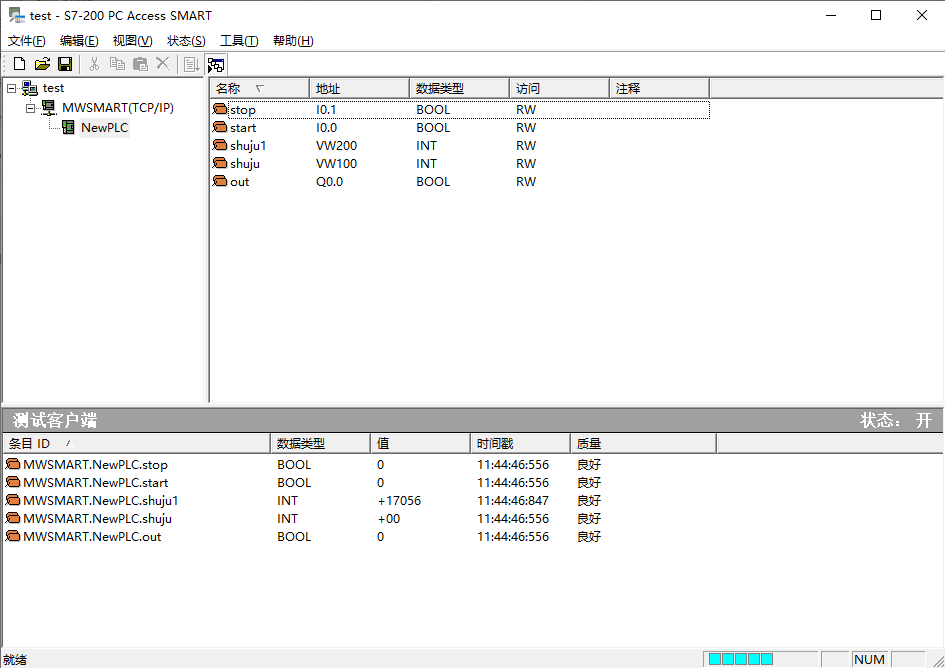Viewport: 945px width, 668px height.
Task: Open the 工具 menu
Action: (237, 41)
